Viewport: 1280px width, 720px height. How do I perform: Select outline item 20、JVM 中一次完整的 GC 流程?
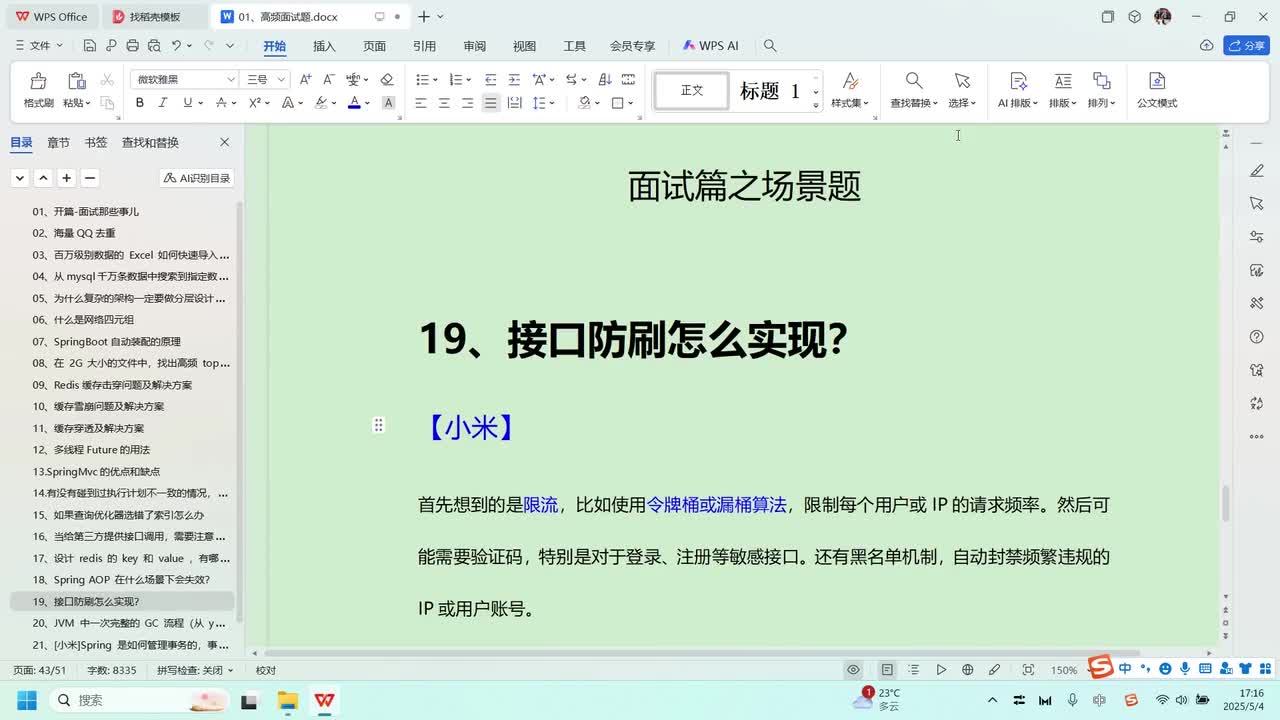(x=122, y=623)
